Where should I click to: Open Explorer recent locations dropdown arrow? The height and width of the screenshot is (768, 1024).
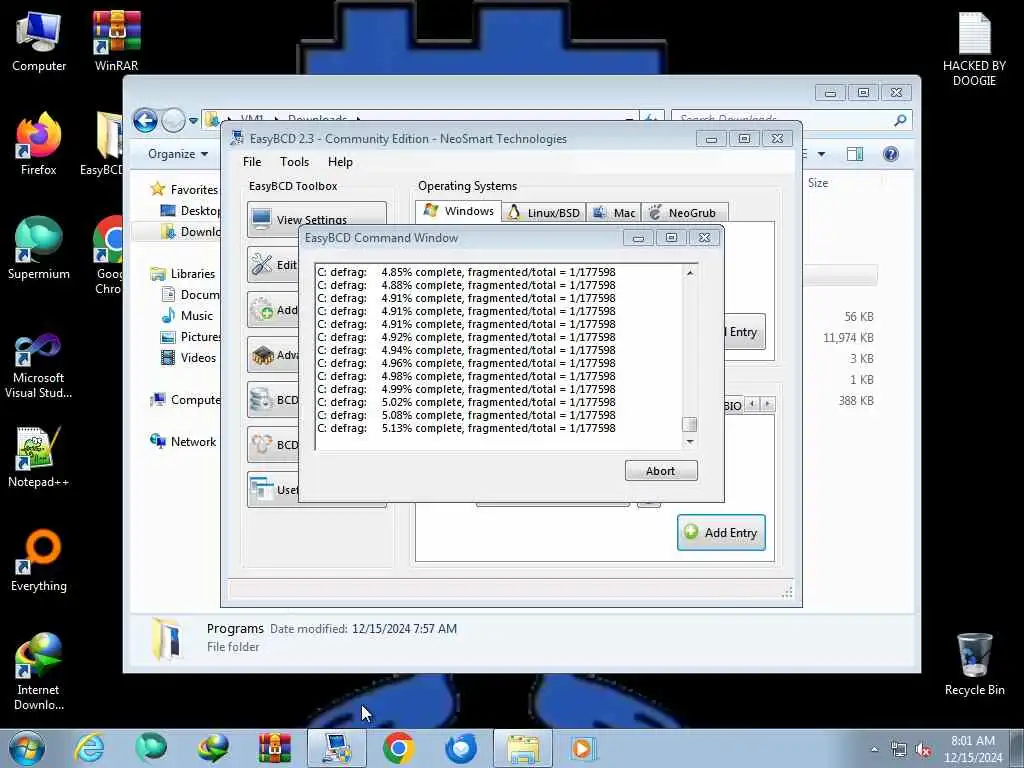193,121
